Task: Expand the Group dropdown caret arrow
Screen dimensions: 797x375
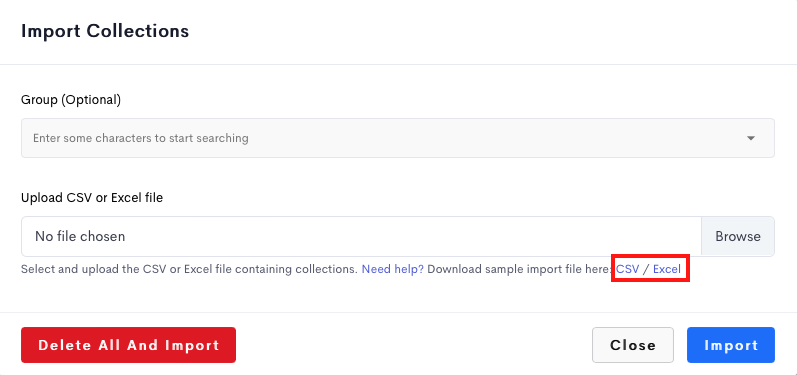Action: pyautogui.click(x=750, y=138)
